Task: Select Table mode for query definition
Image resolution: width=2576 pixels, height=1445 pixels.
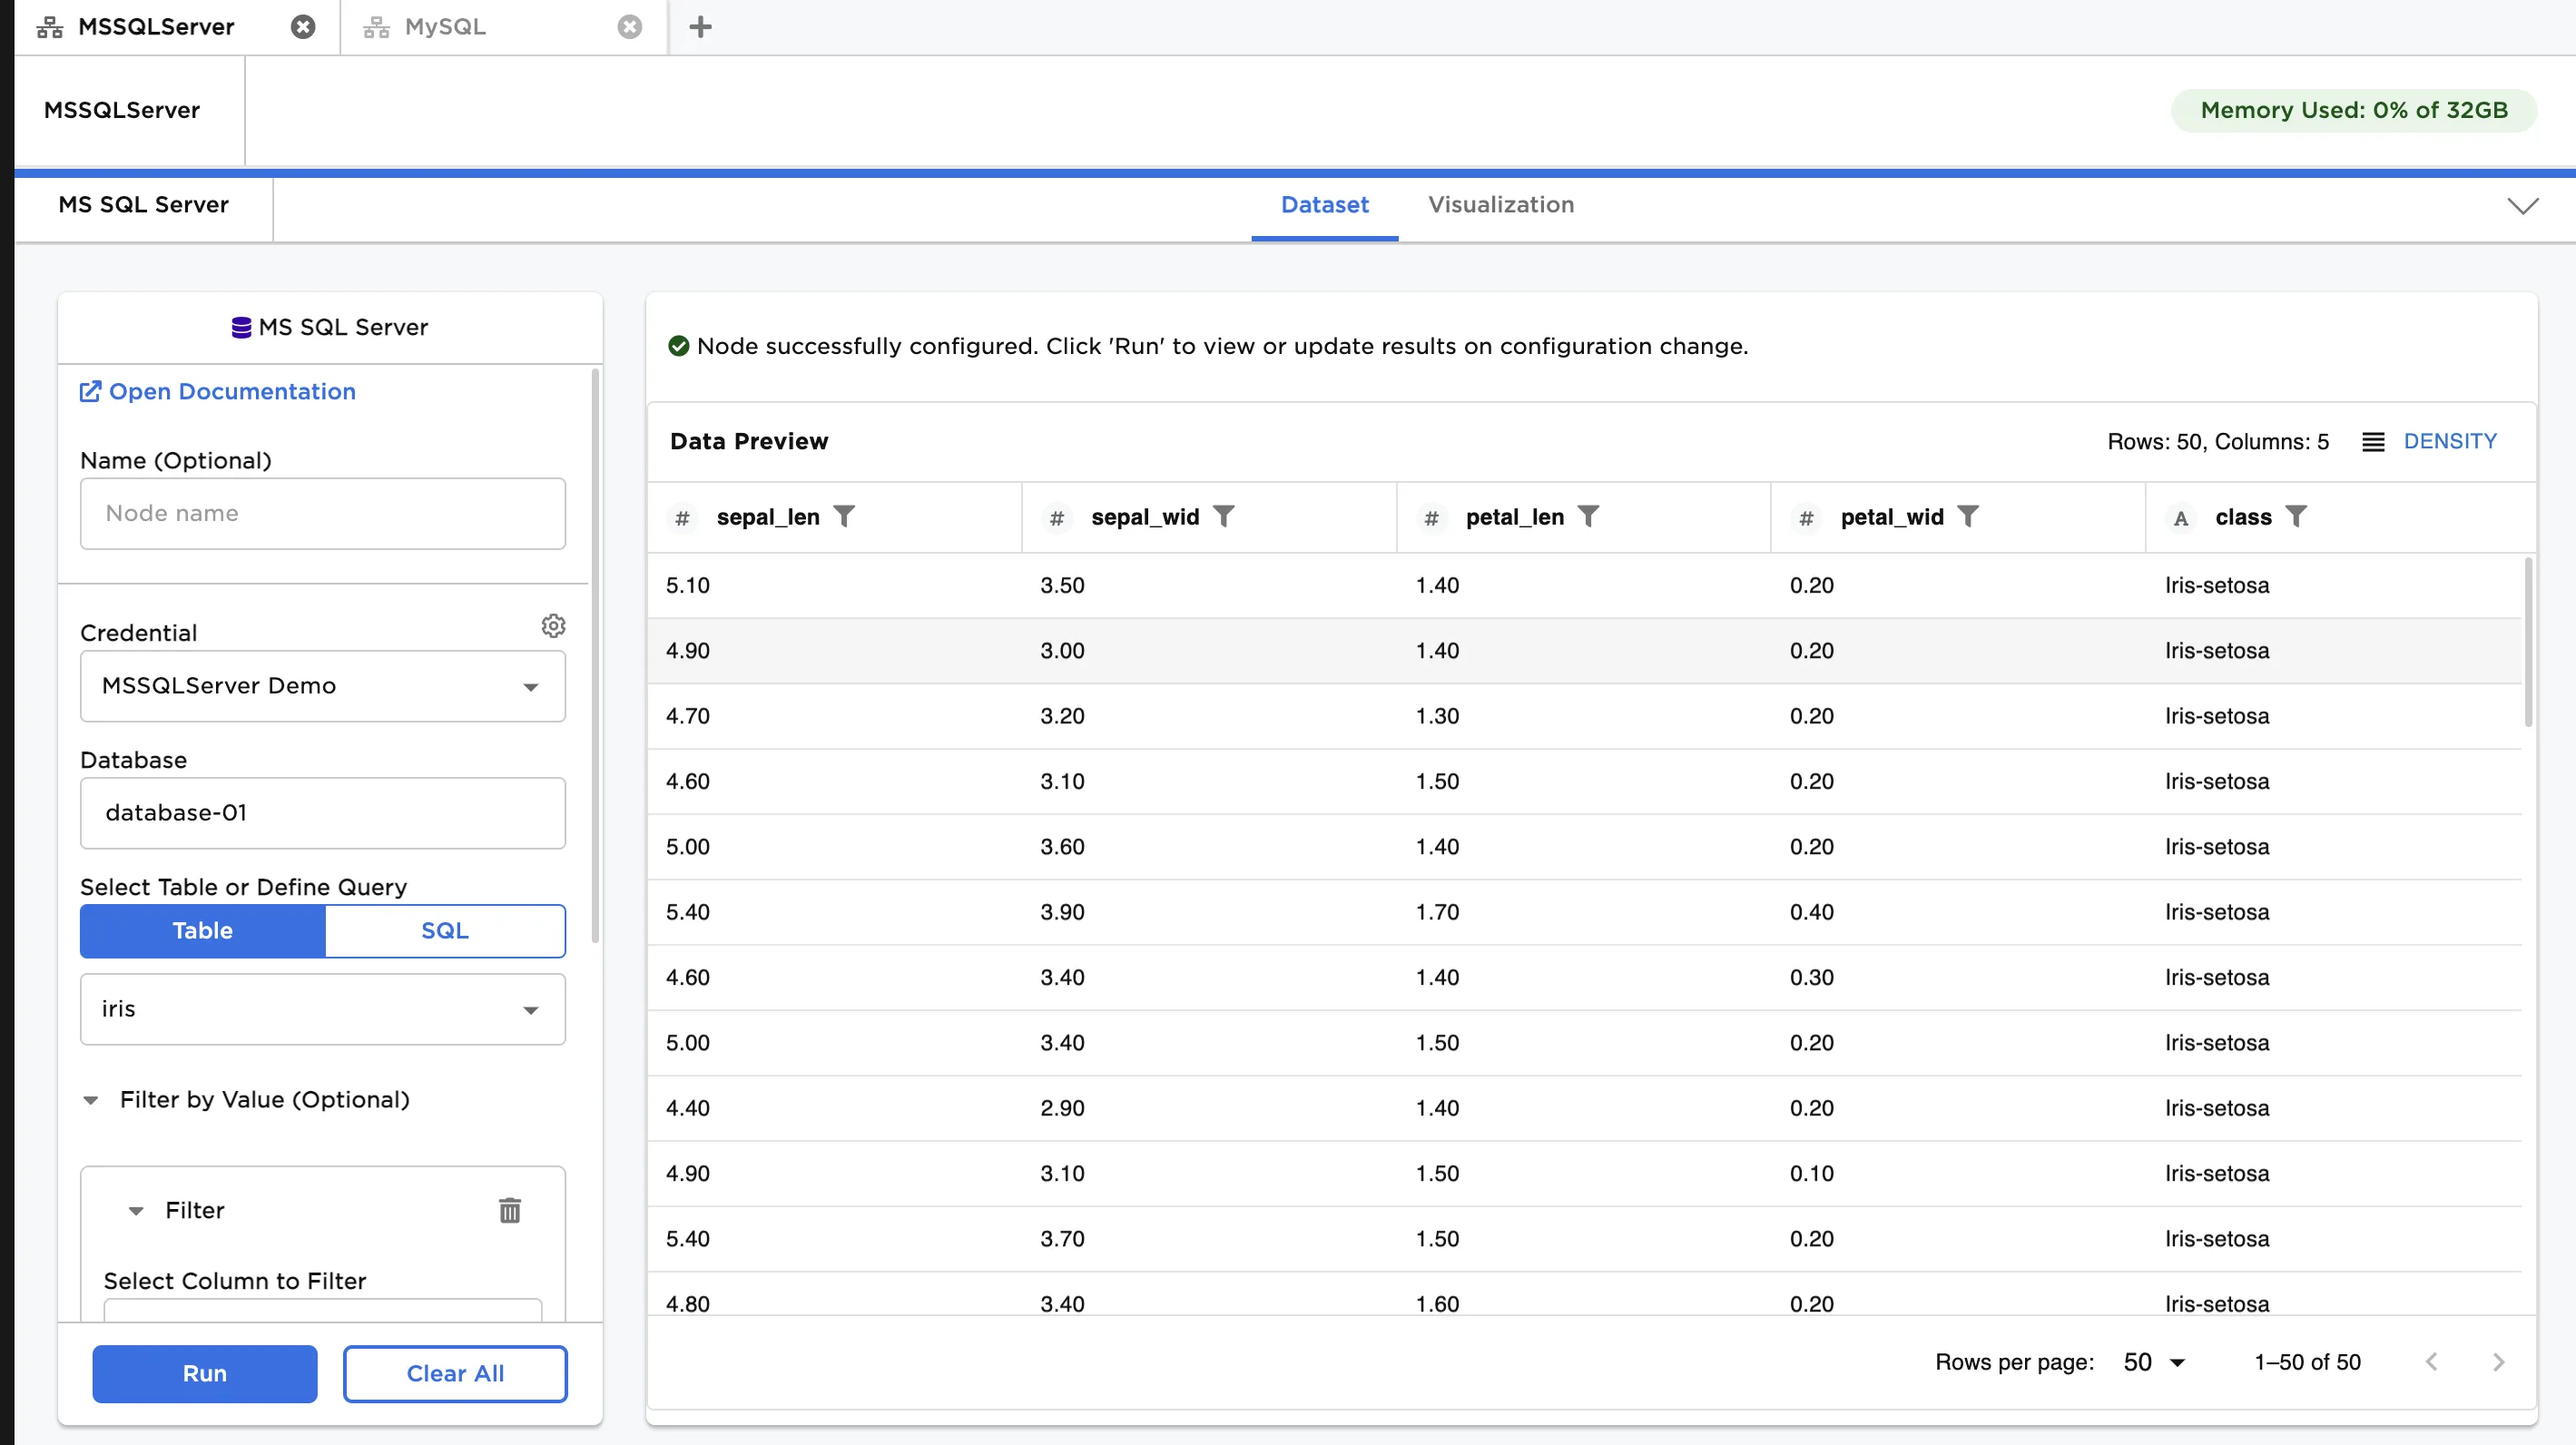Action: (x=202, y=931)
